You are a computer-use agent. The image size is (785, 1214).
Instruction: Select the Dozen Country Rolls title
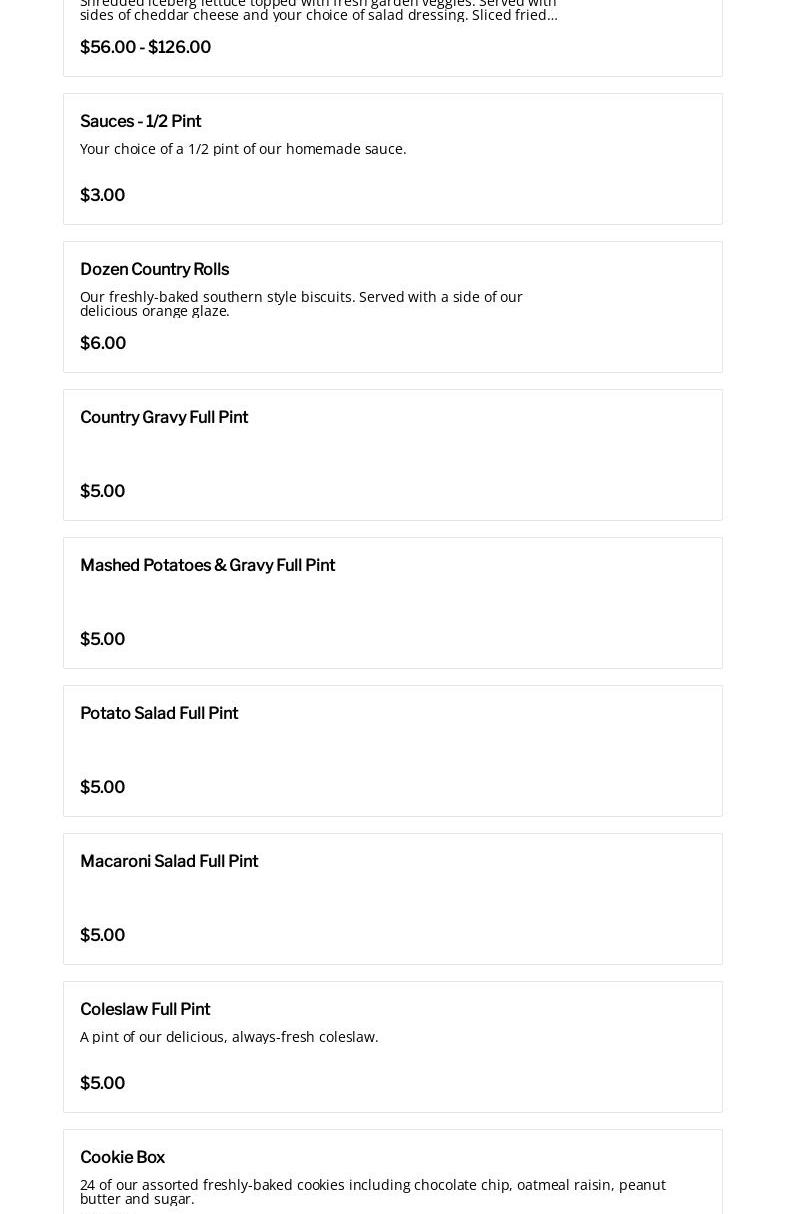pos(154,269)
